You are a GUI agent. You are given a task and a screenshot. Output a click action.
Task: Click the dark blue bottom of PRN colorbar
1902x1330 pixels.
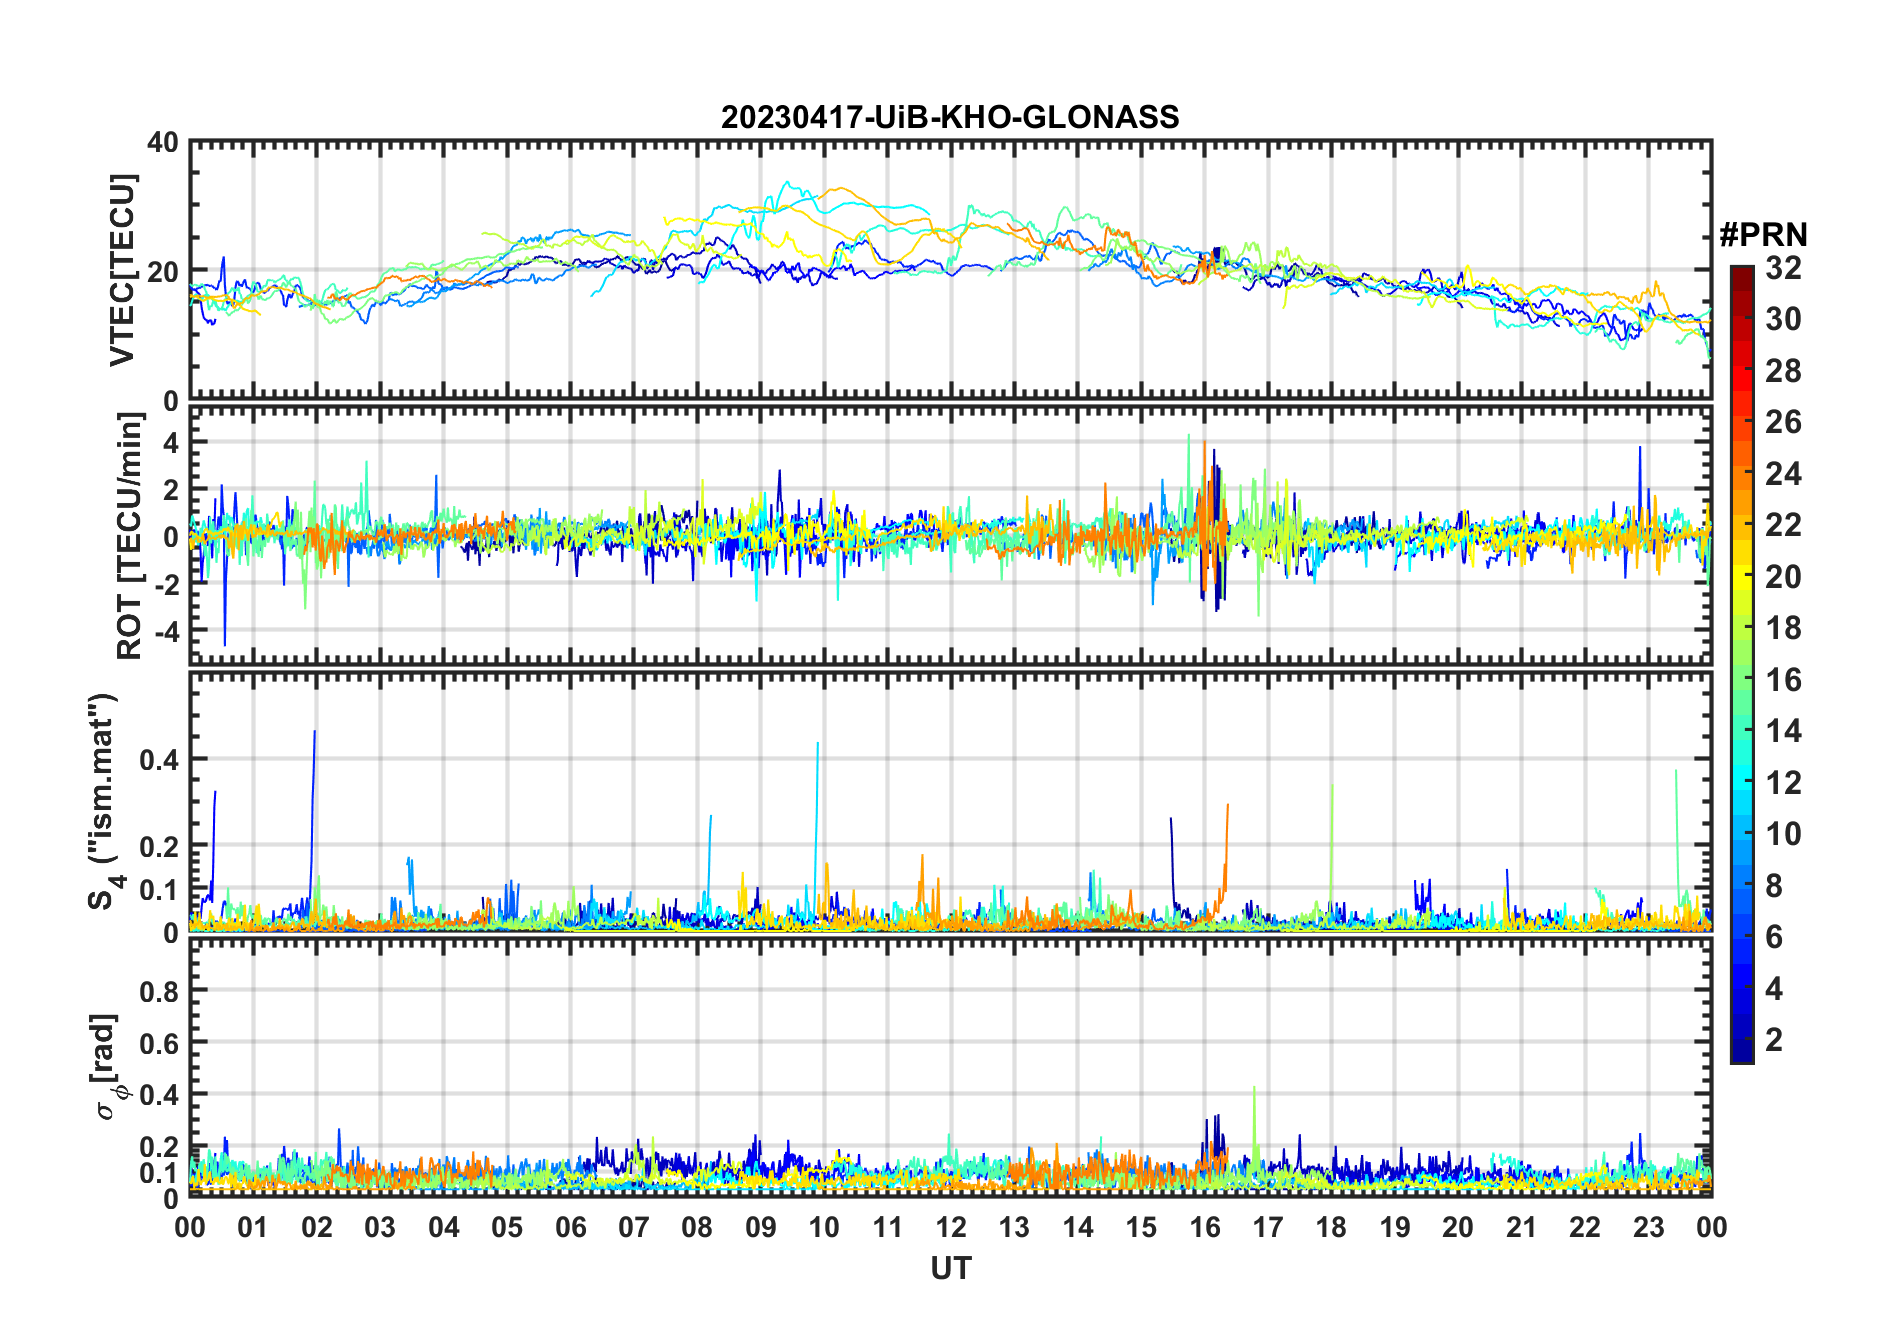tap(1741, 1050)
